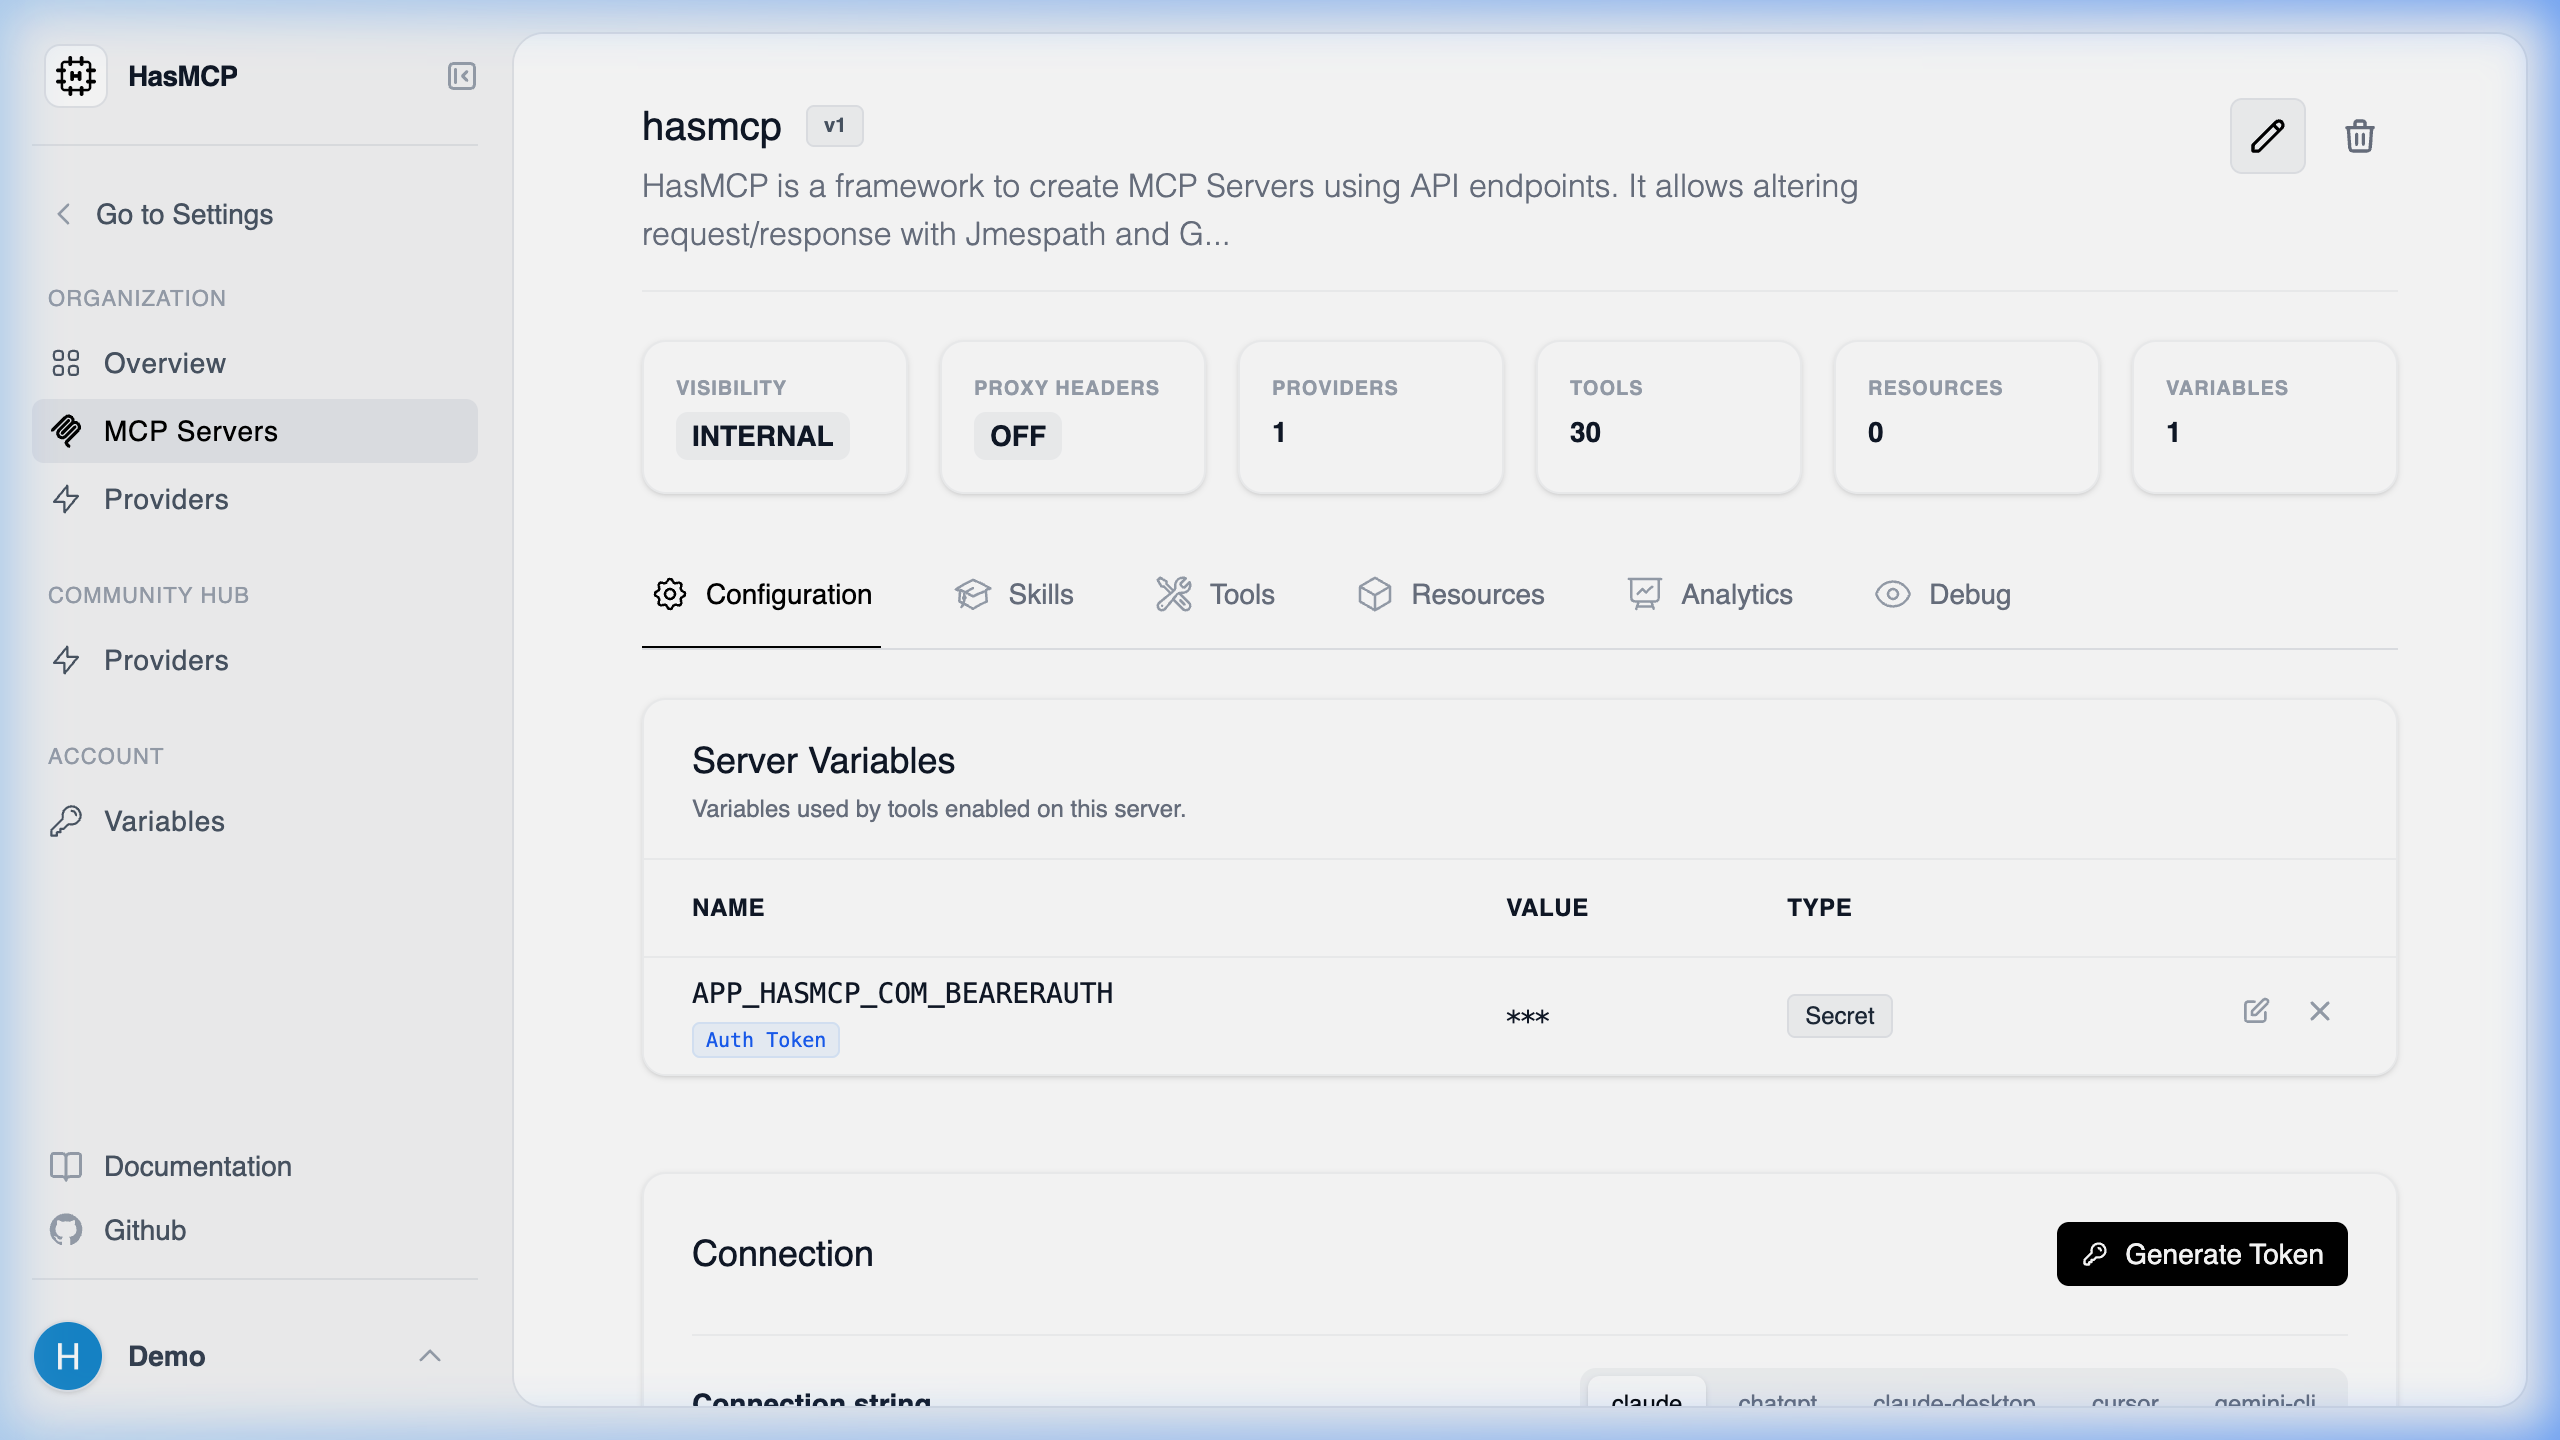Click the HasMCP logo icon
Screen dimensions: 2560x1440
point(76,75)
